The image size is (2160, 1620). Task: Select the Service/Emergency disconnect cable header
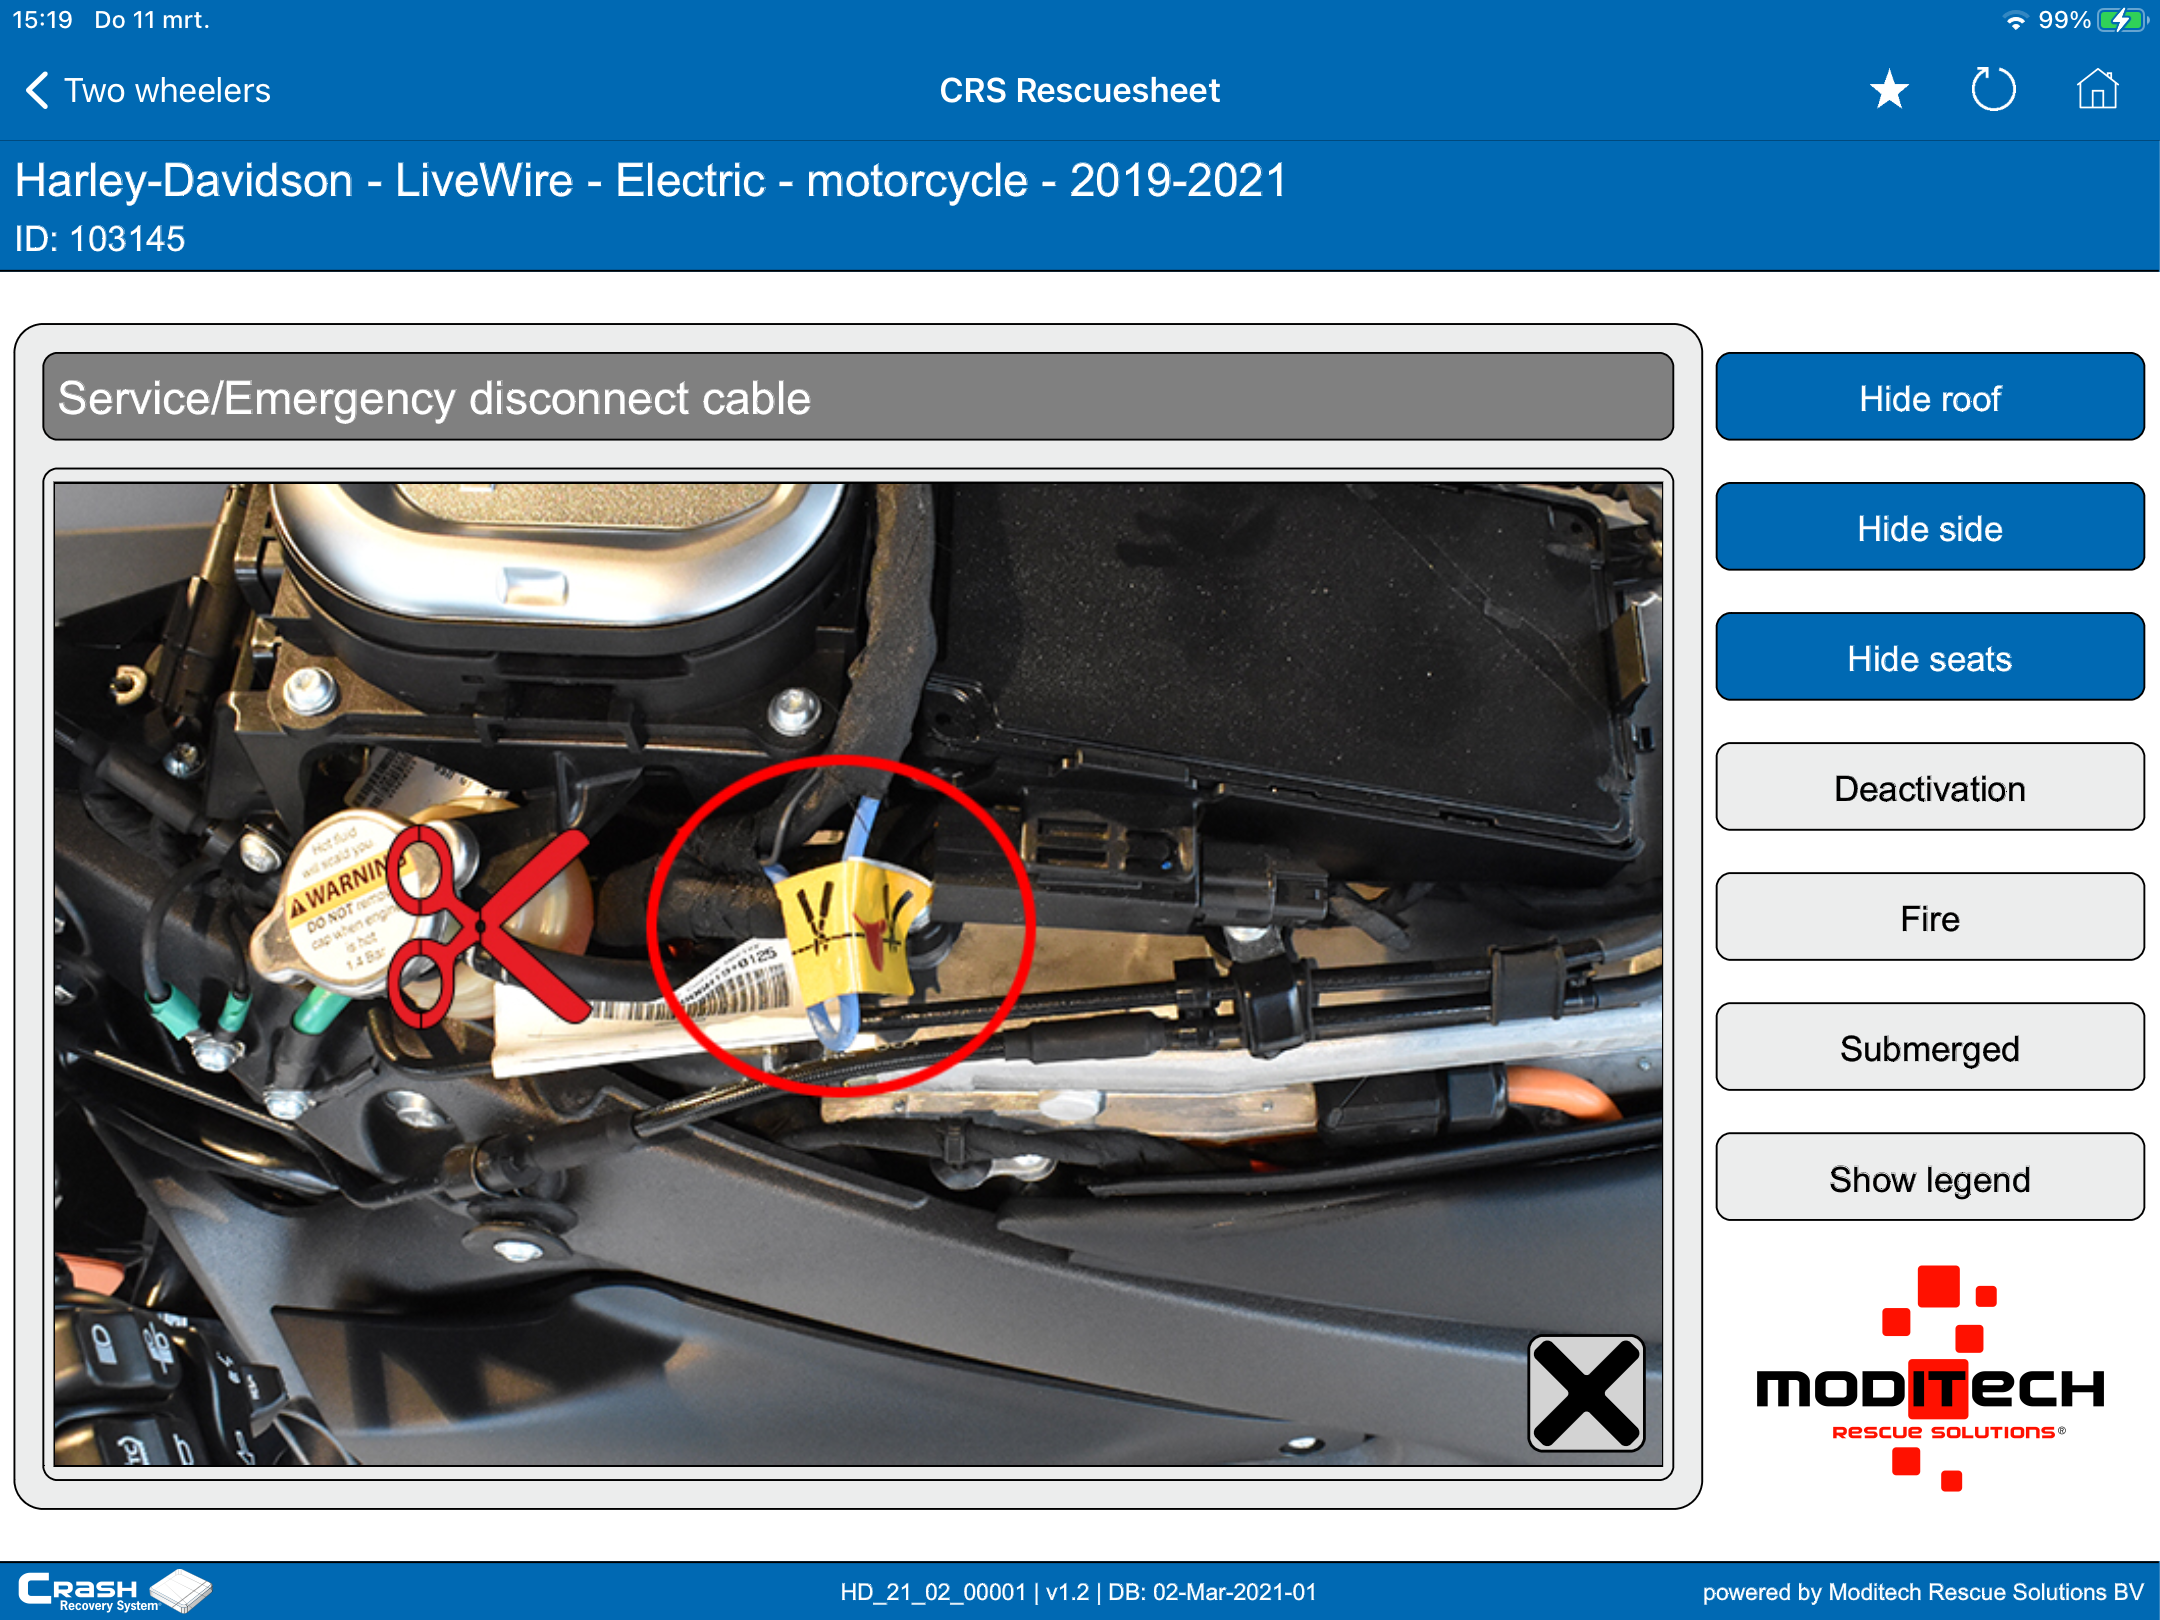[x=858, y=397]
